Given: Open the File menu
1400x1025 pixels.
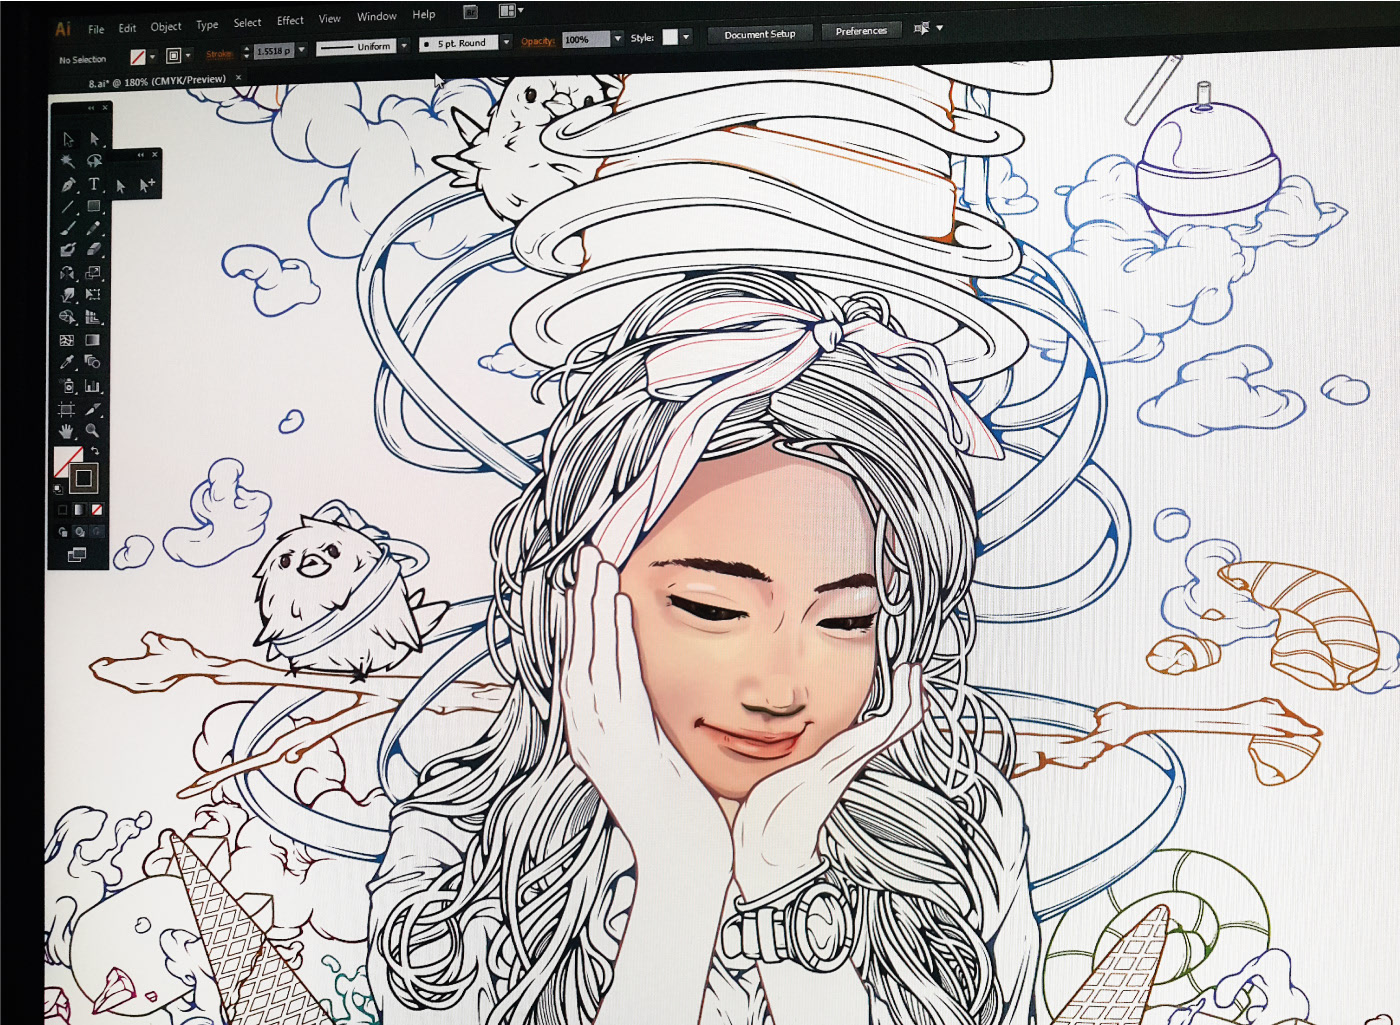Looking at the screenshot, I should (x=96, y=29).
